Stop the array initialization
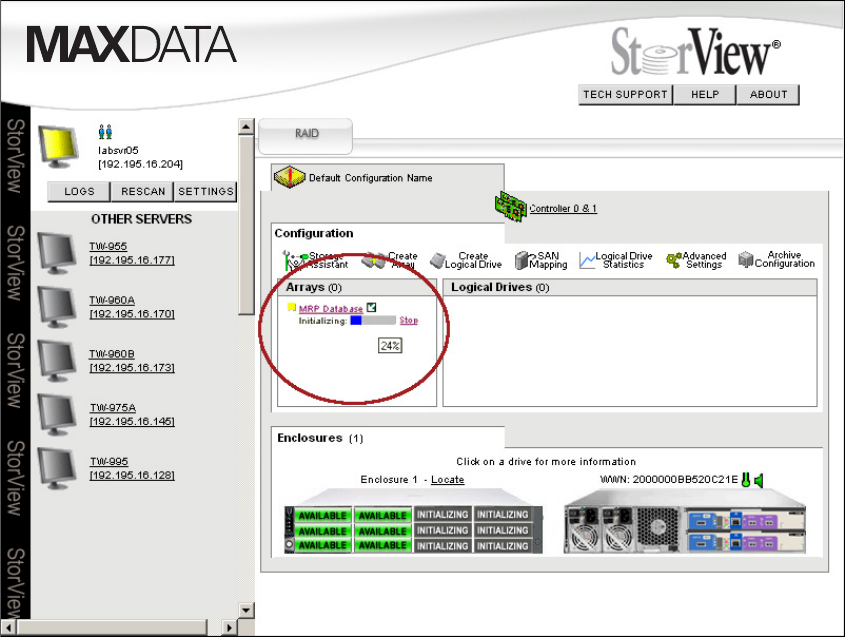Image resolution: width=845 pixels, height=637 pixels. click(x=408, y=320)
